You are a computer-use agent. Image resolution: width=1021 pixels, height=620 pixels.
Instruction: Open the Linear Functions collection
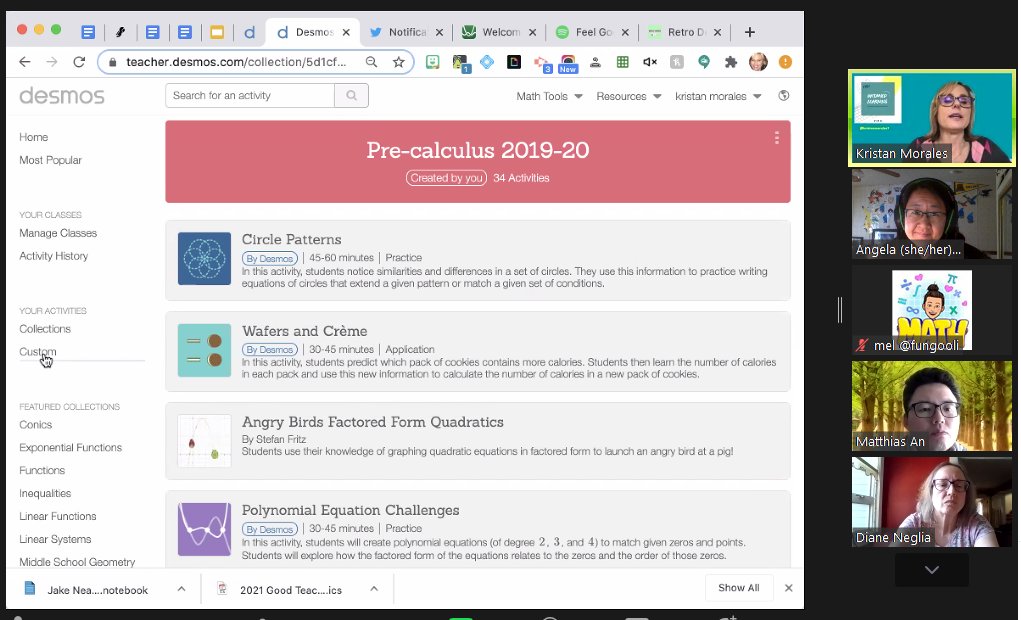[x=57, y=516]
